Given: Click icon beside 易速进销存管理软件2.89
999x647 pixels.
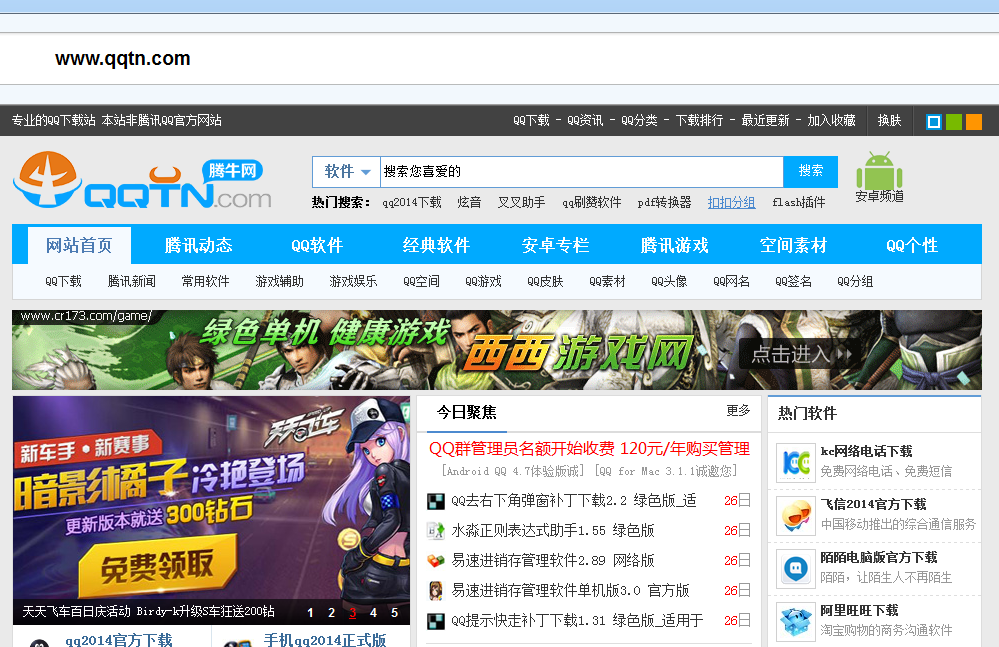Looking at the screenshot, I should 436,561.
